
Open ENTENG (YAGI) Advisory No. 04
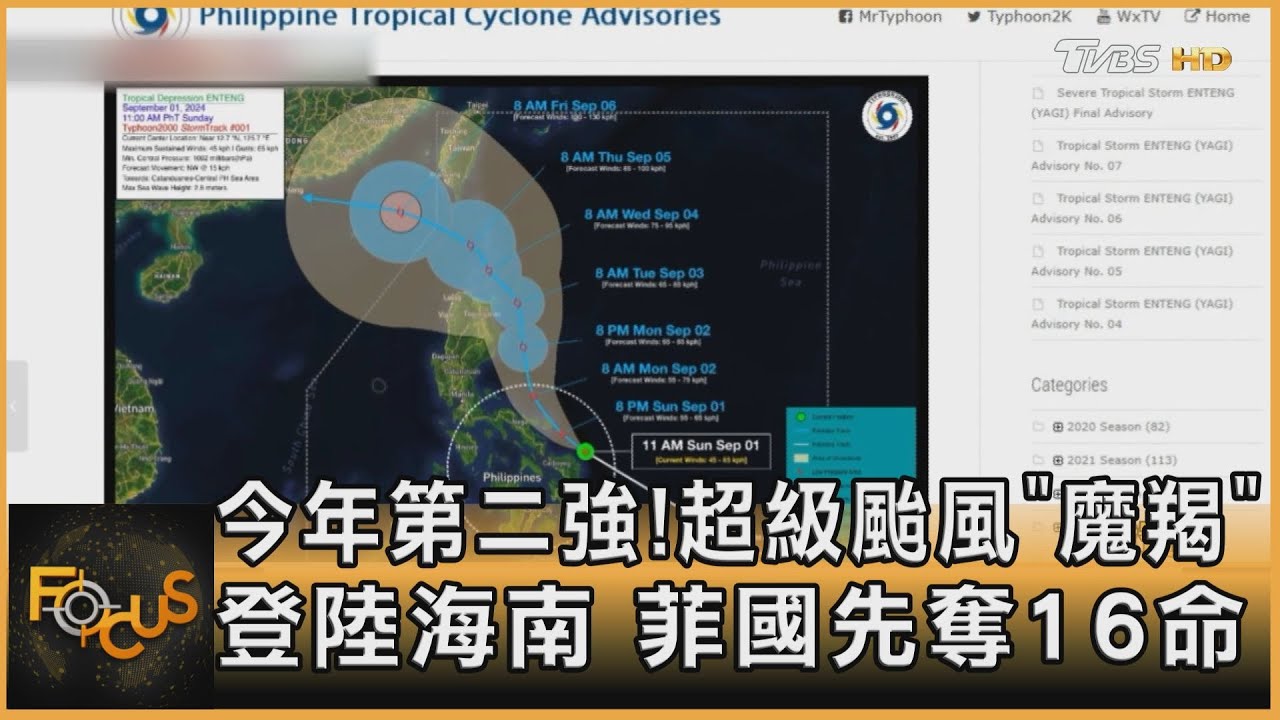(1132, 313)
